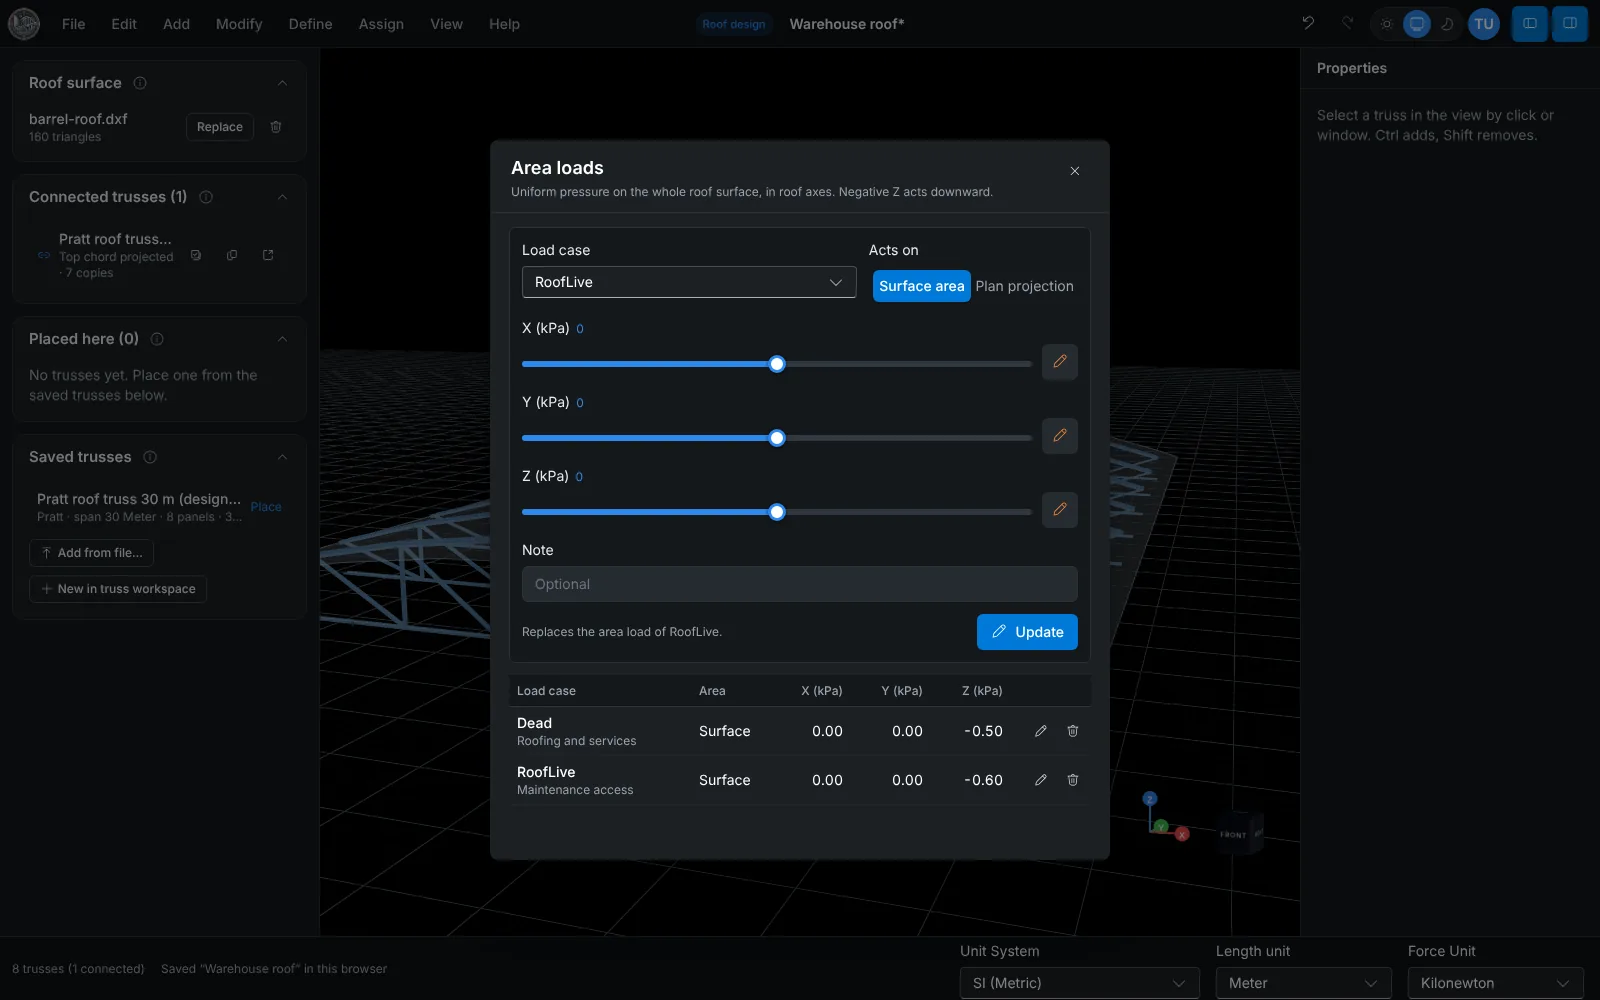Click copy icon on connected Pratt truss
Screen dimensions: 1600x1000
[232, 255]
